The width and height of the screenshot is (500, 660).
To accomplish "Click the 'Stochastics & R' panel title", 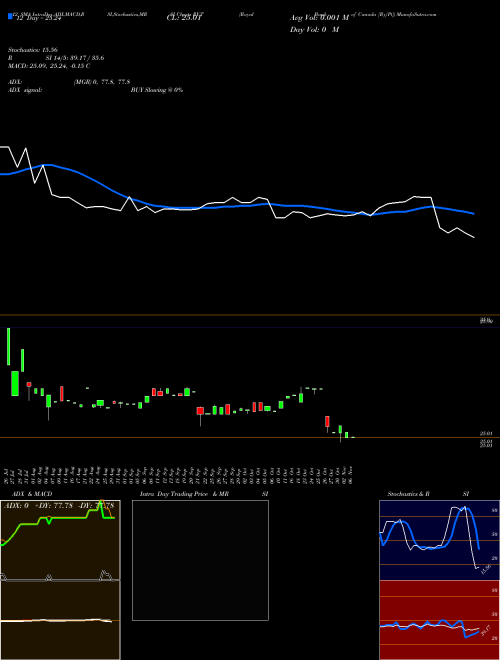I will pyautogui.click(x=408, y=494).
